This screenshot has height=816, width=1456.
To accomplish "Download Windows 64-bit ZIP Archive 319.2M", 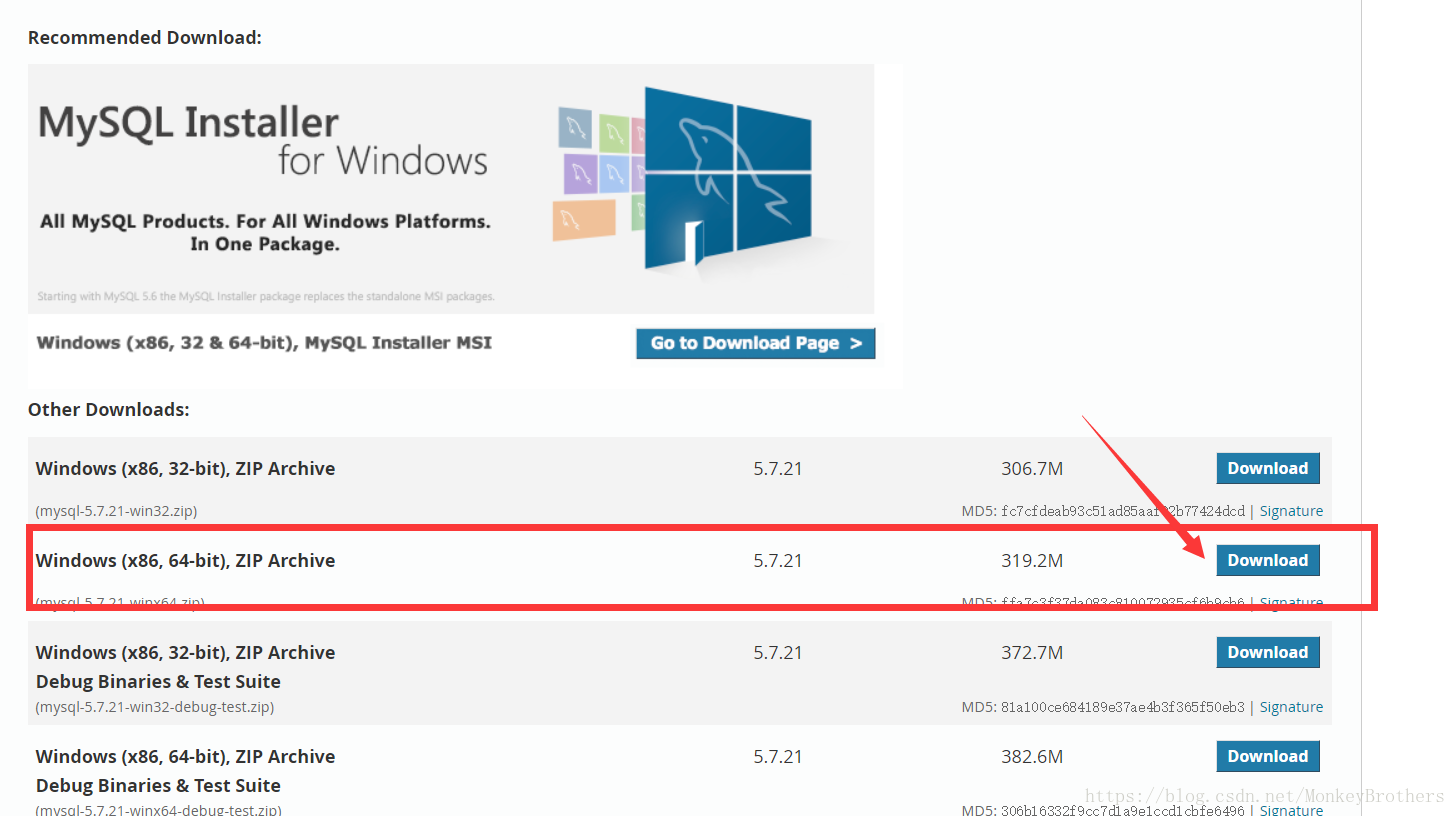I will (x=1268, y=560).
